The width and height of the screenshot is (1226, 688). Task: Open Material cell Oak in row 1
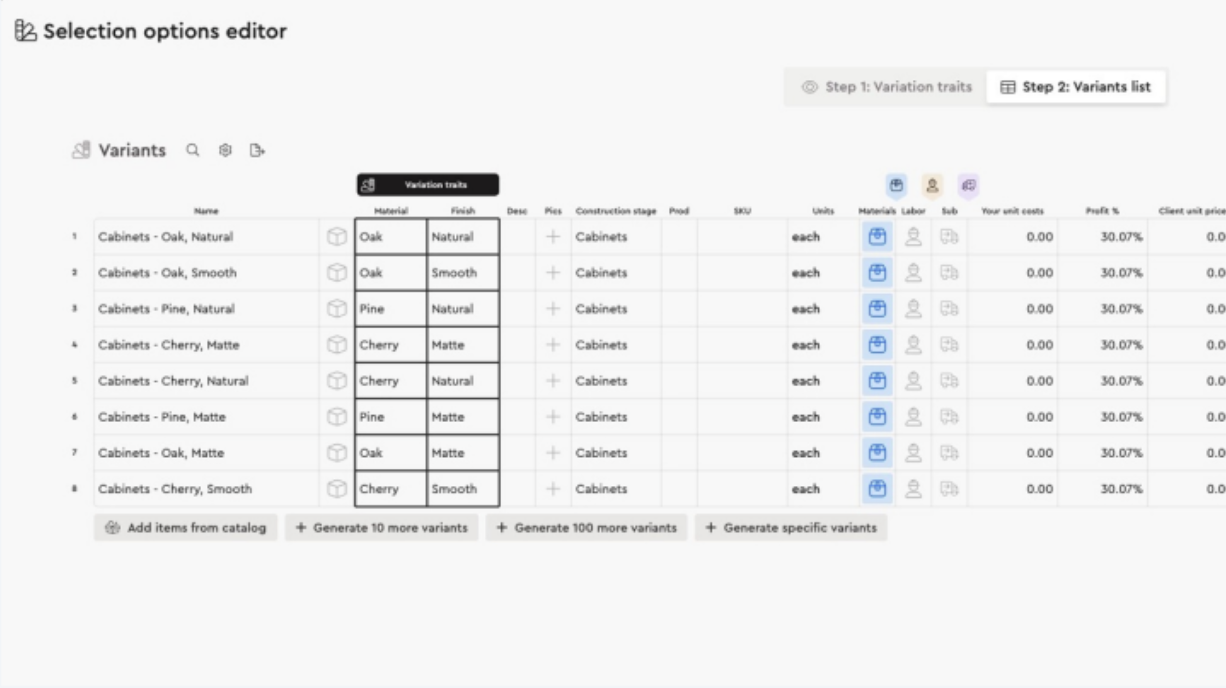coord(391,237)
